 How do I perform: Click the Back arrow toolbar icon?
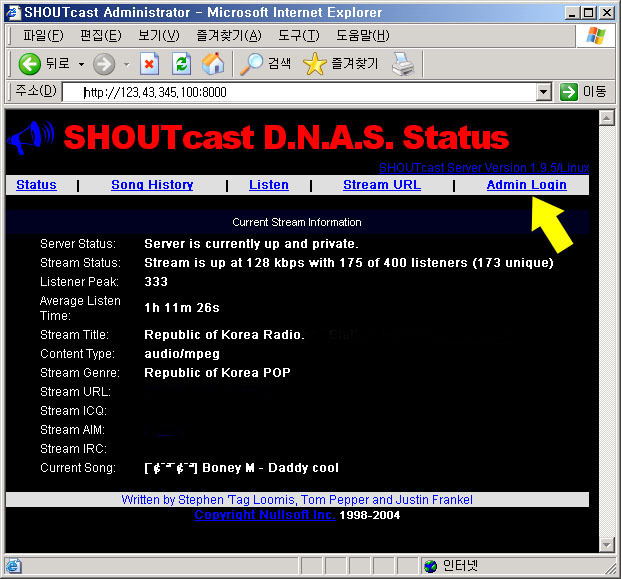click(29, 64)
